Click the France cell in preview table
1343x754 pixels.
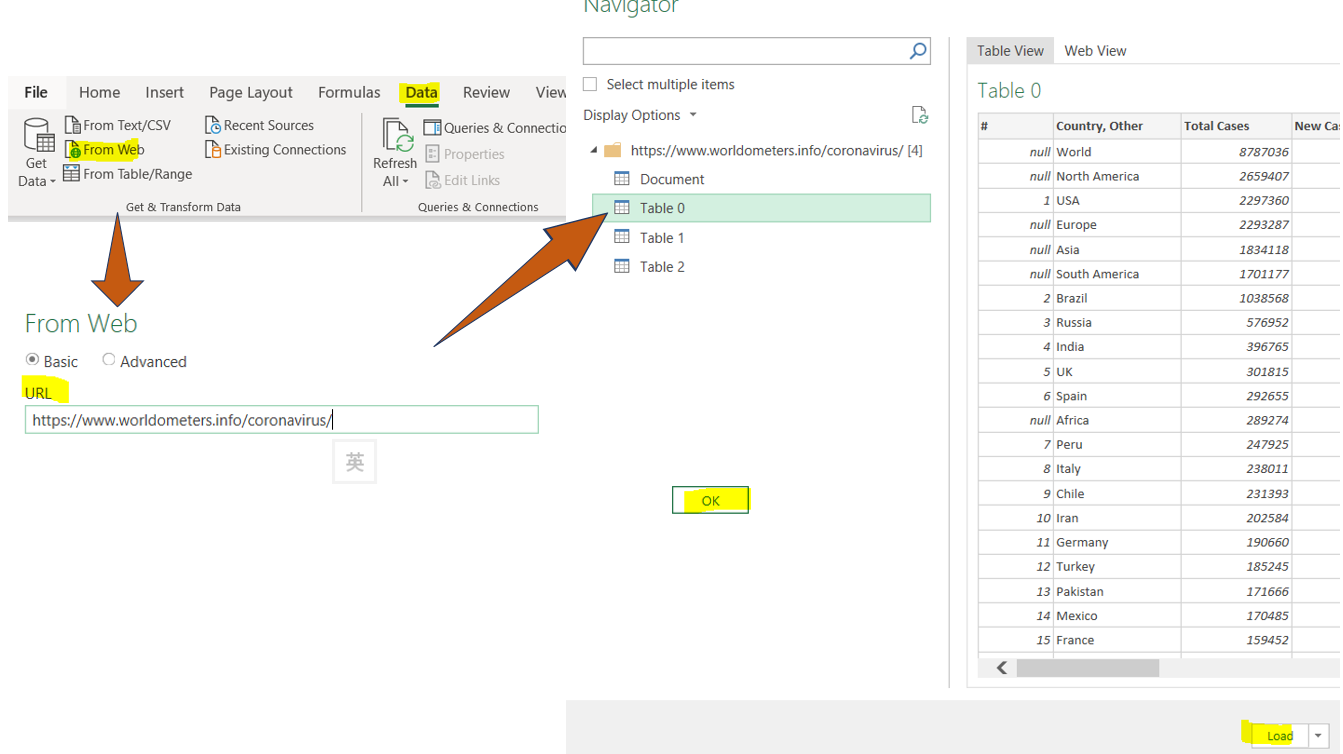(1117, 640)
